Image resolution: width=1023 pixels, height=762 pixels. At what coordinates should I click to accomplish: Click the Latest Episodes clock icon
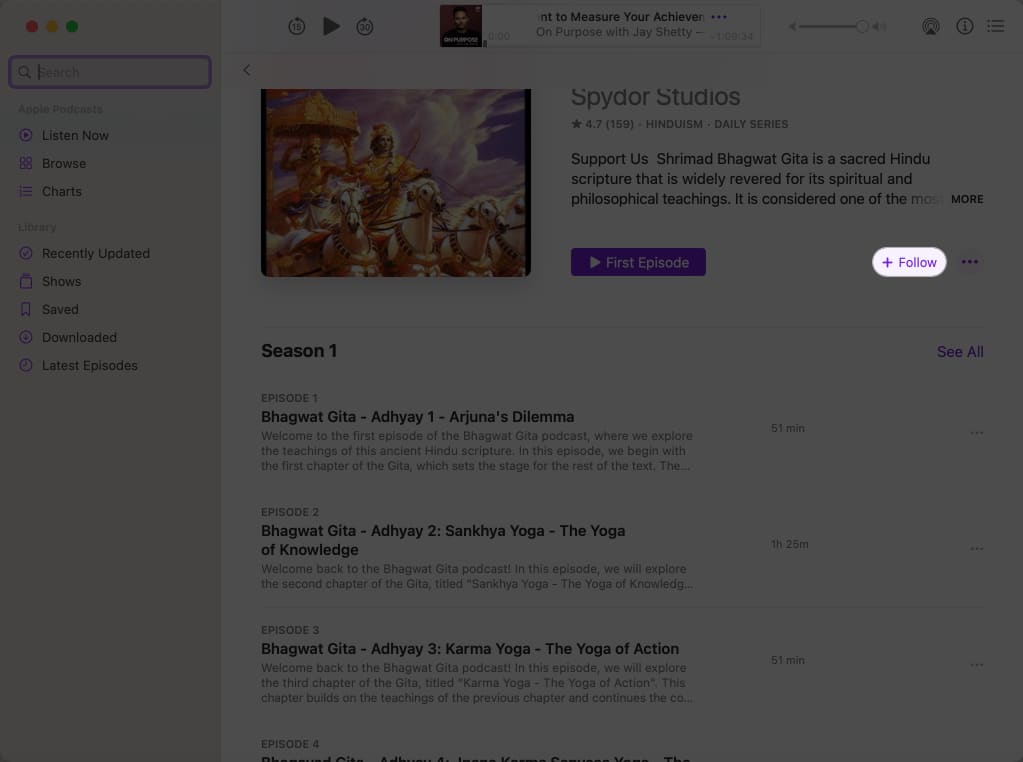(x=25, y=365)
